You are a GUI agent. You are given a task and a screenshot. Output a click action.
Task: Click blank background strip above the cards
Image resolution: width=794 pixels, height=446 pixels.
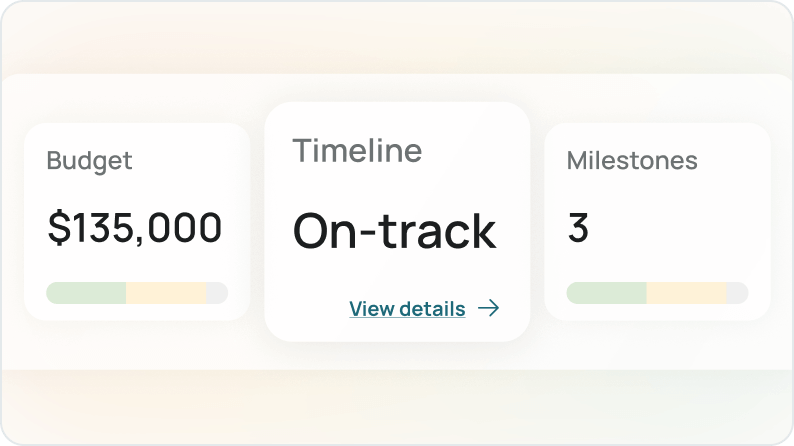397,40
